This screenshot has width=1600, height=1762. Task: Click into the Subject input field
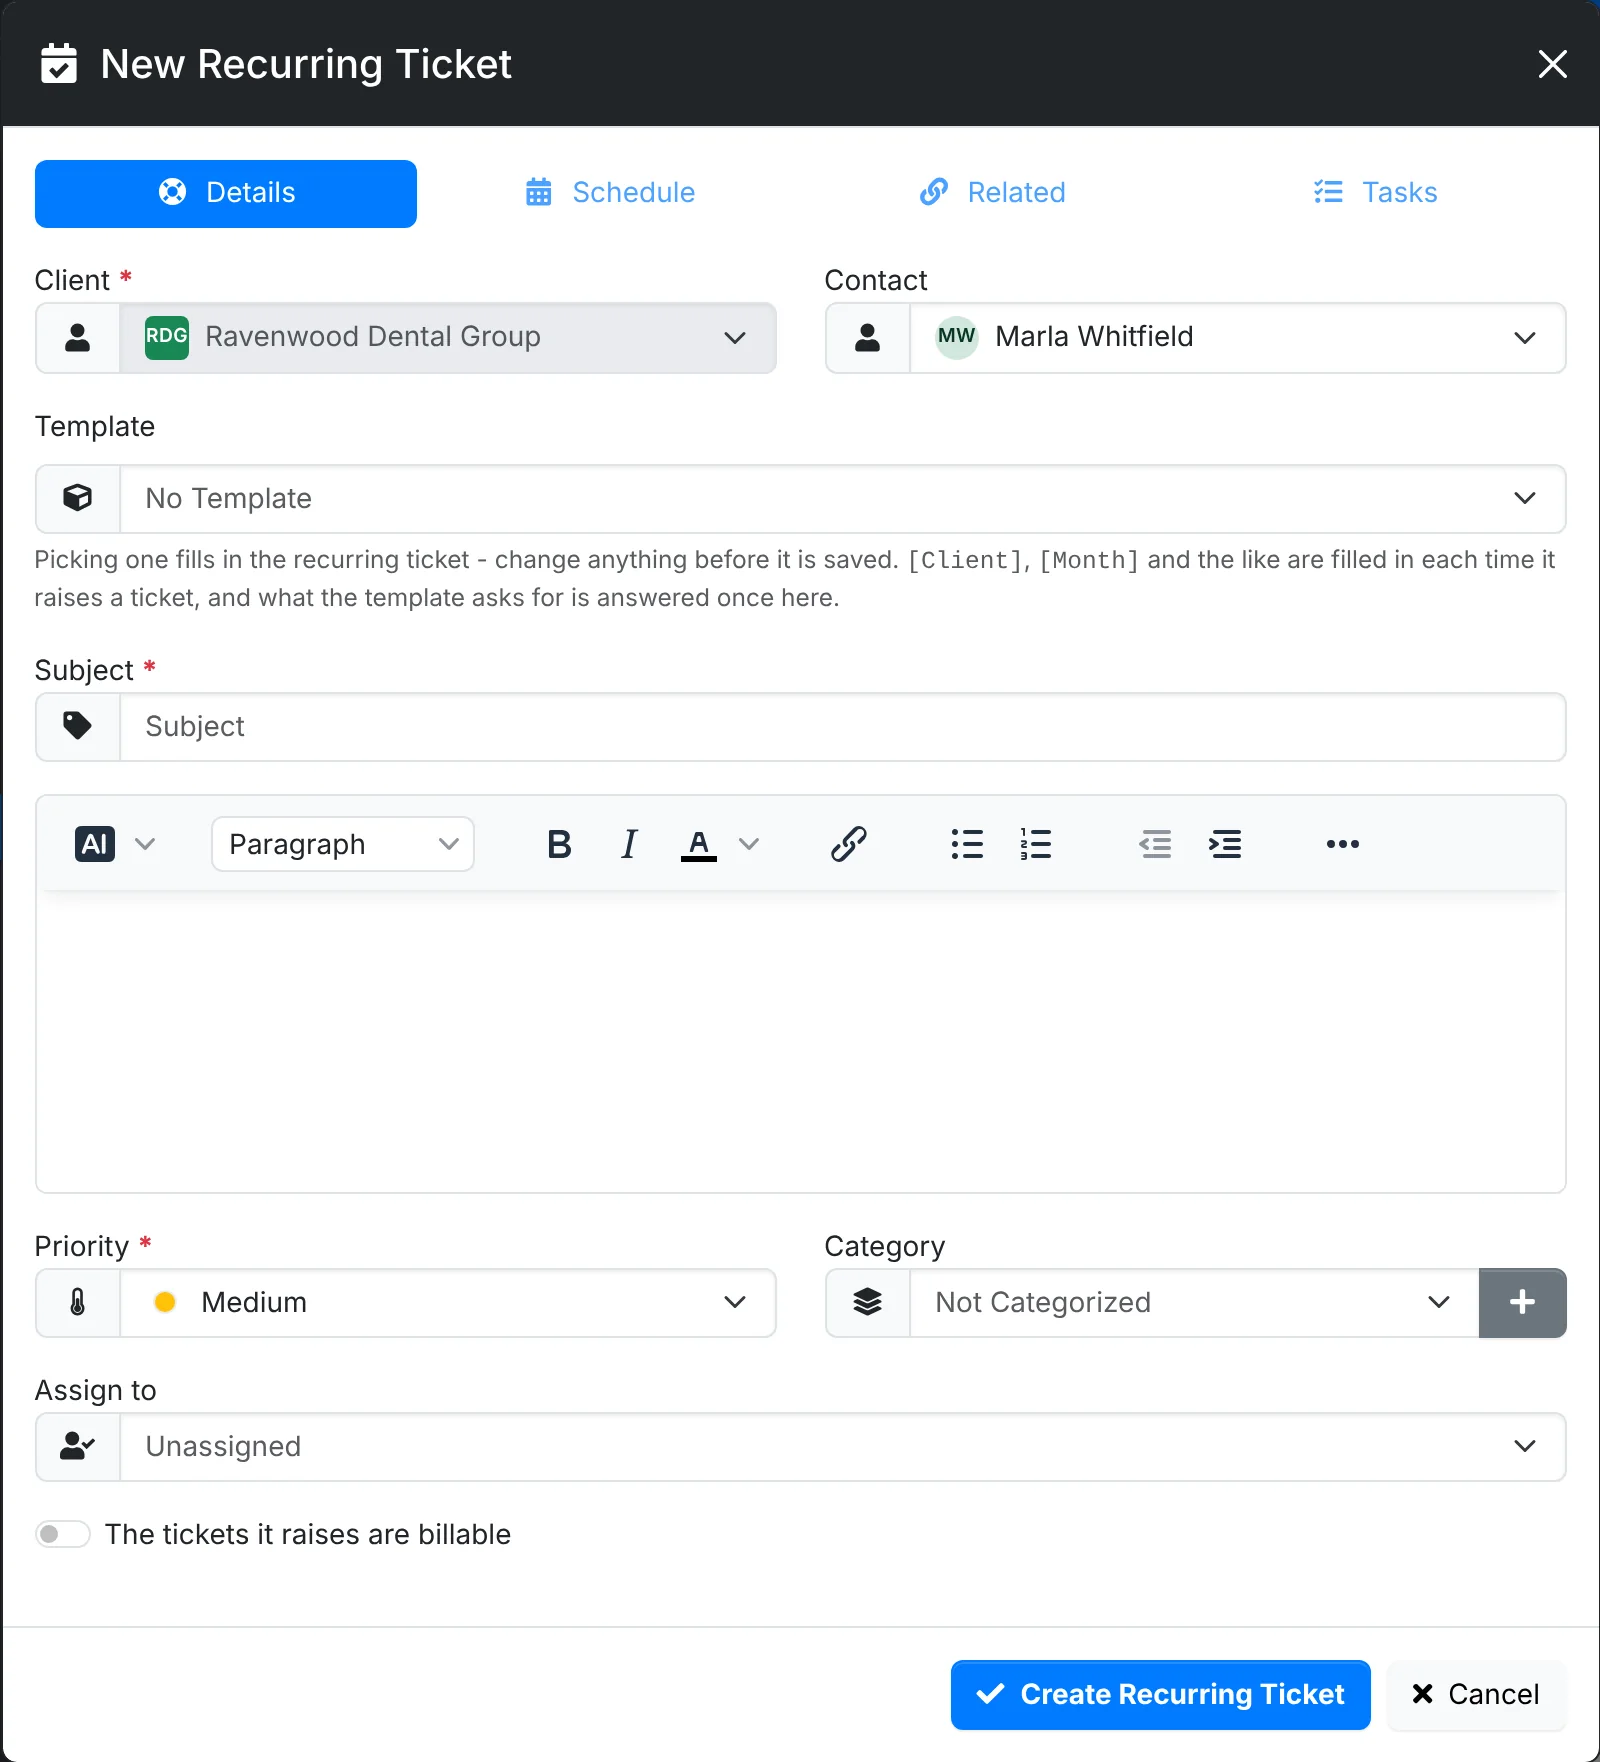(x=843, y=726)
